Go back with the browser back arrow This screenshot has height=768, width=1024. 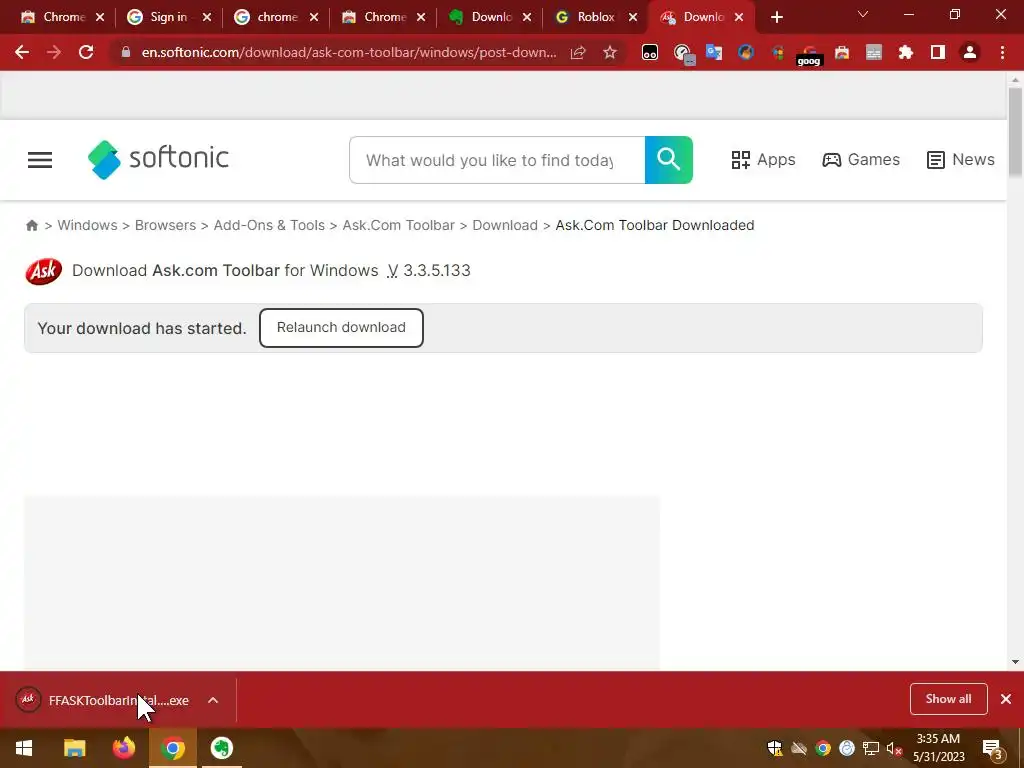point(22,52)
